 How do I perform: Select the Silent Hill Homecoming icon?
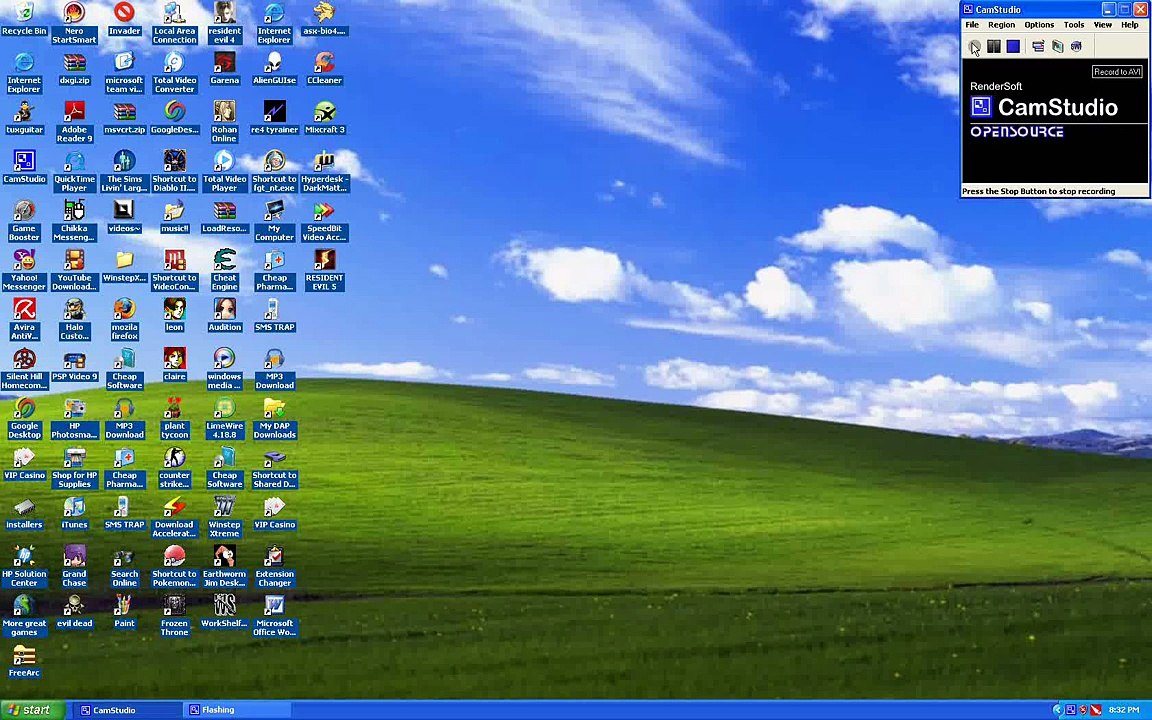tap(24, 369)
